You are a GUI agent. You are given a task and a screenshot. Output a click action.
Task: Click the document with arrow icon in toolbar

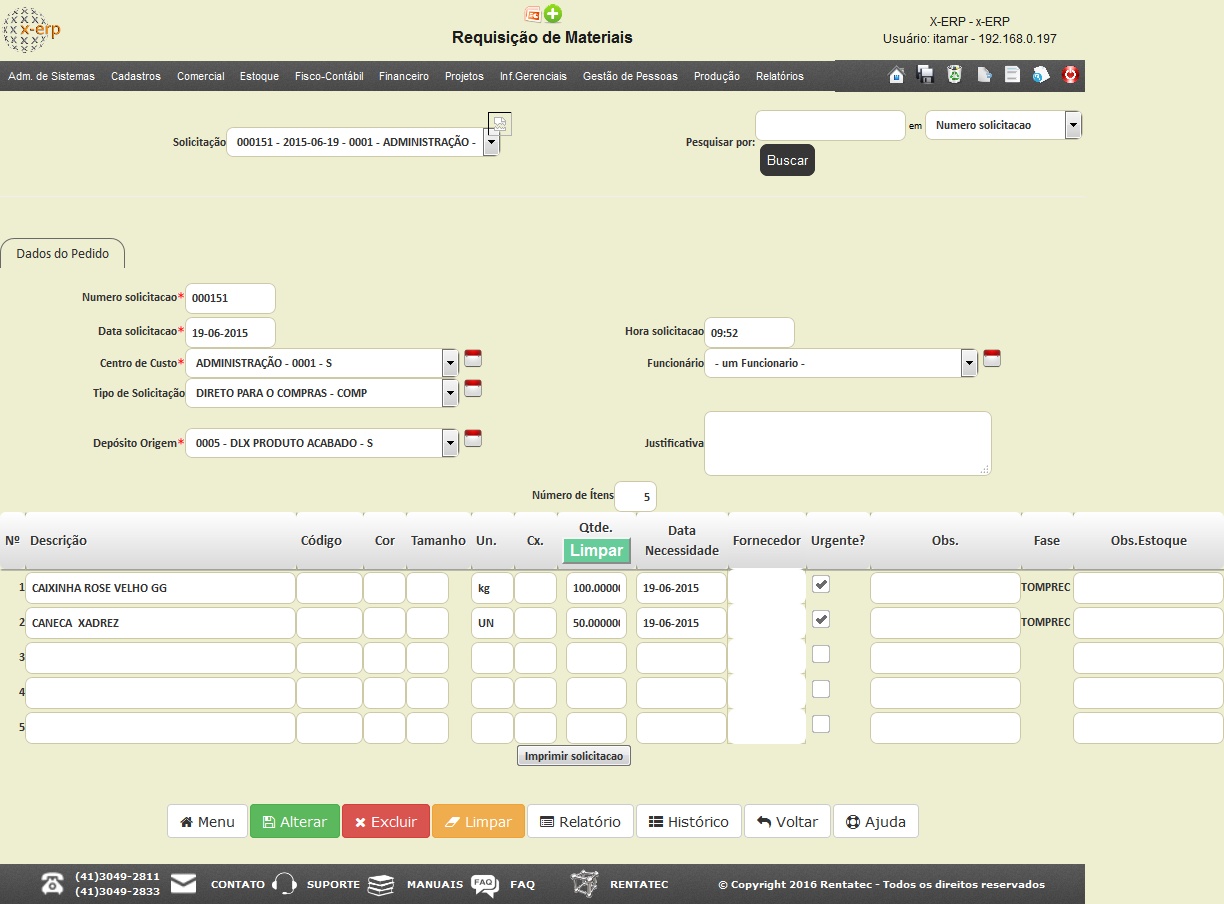tap(984, 75)
